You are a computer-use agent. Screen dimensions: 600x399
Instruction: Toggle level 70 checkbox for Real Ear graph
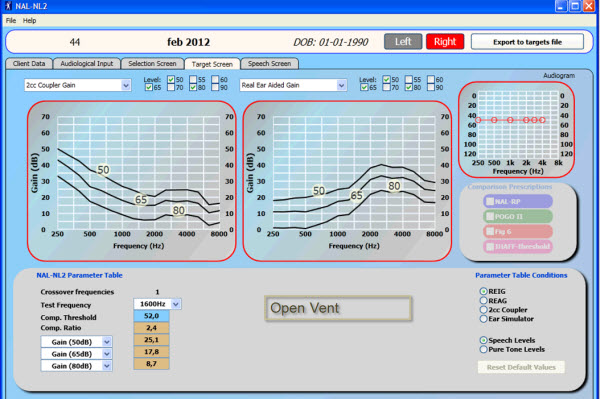(386, 88)
